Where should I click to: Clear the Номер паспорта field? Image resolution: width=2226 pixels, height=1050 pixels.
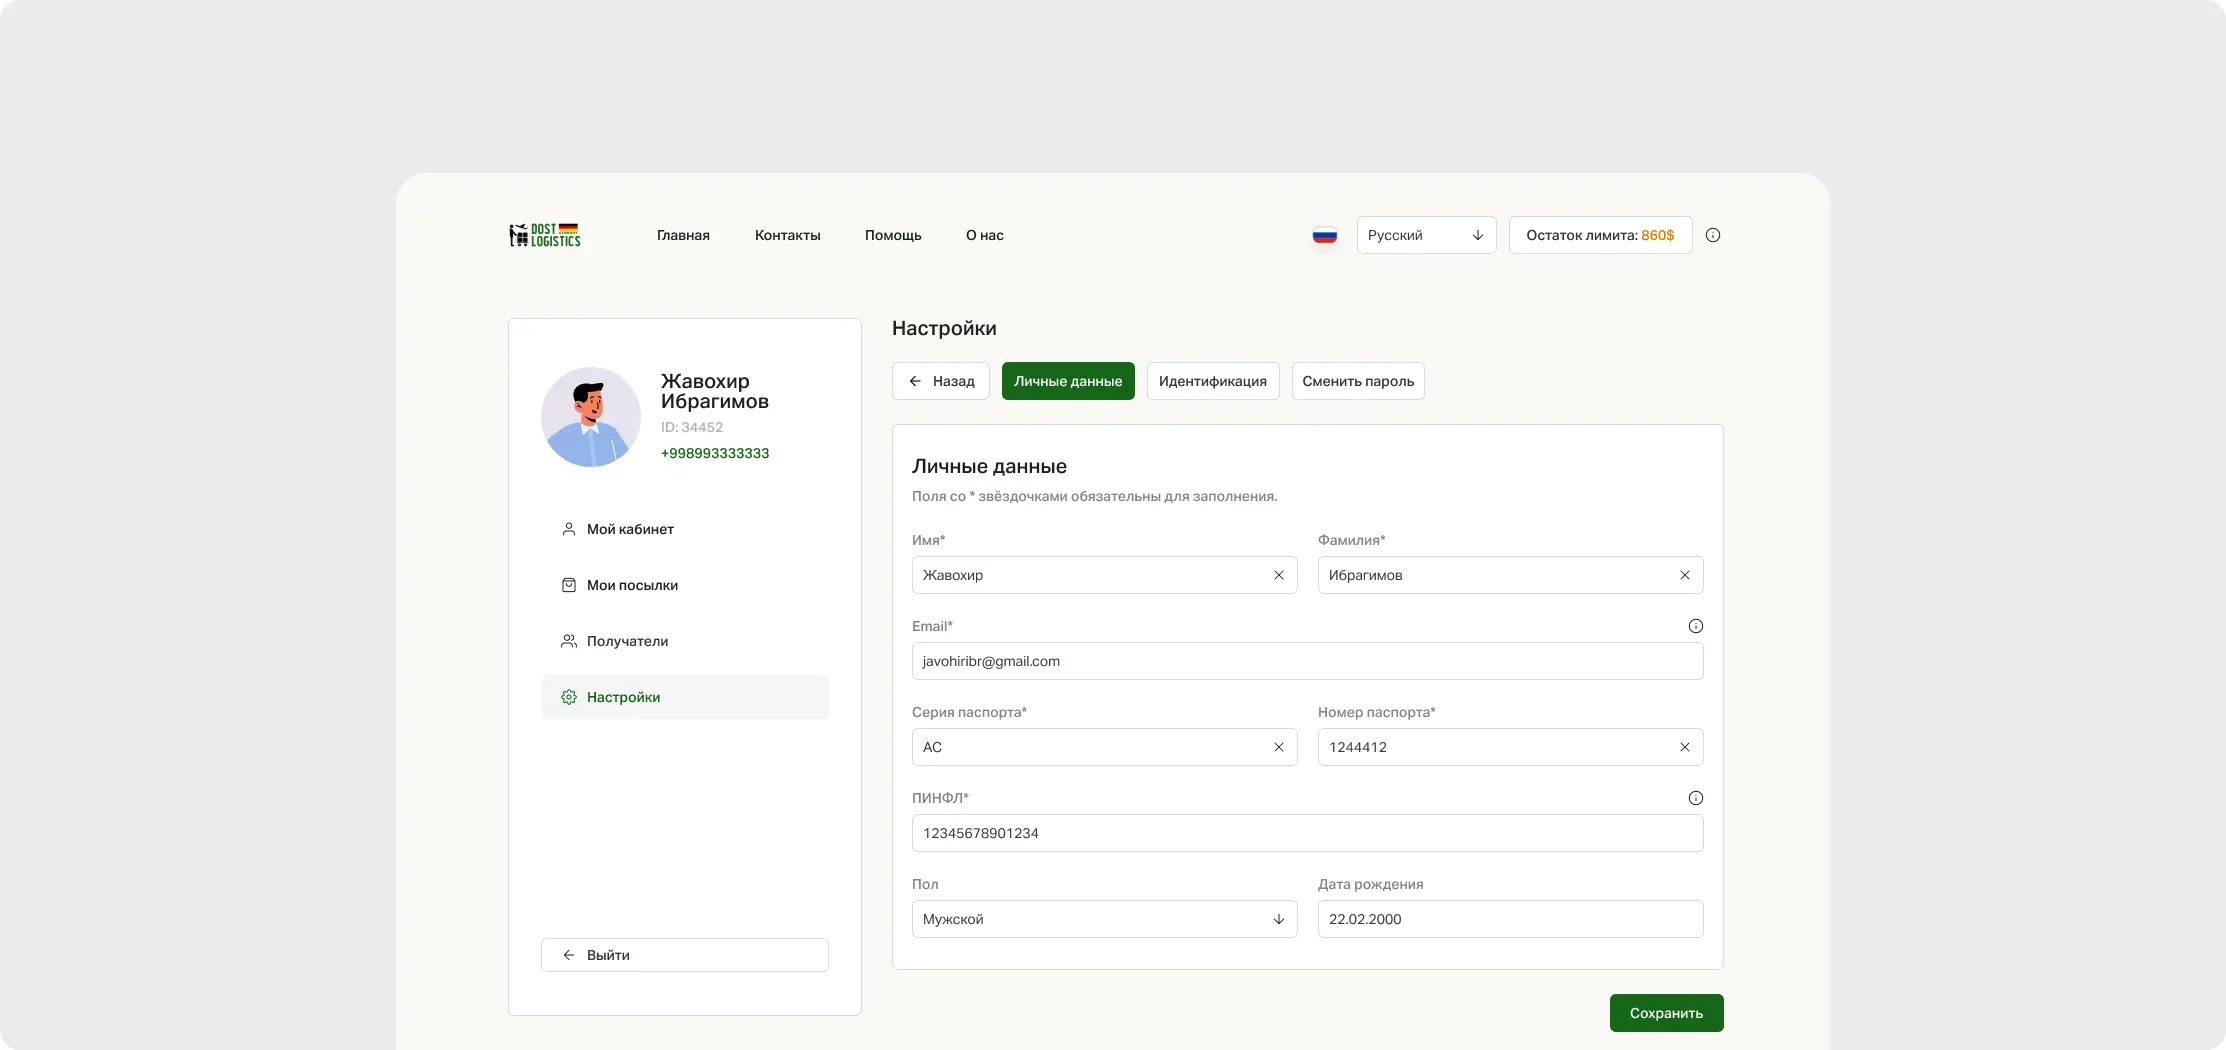pos(1685,747)
